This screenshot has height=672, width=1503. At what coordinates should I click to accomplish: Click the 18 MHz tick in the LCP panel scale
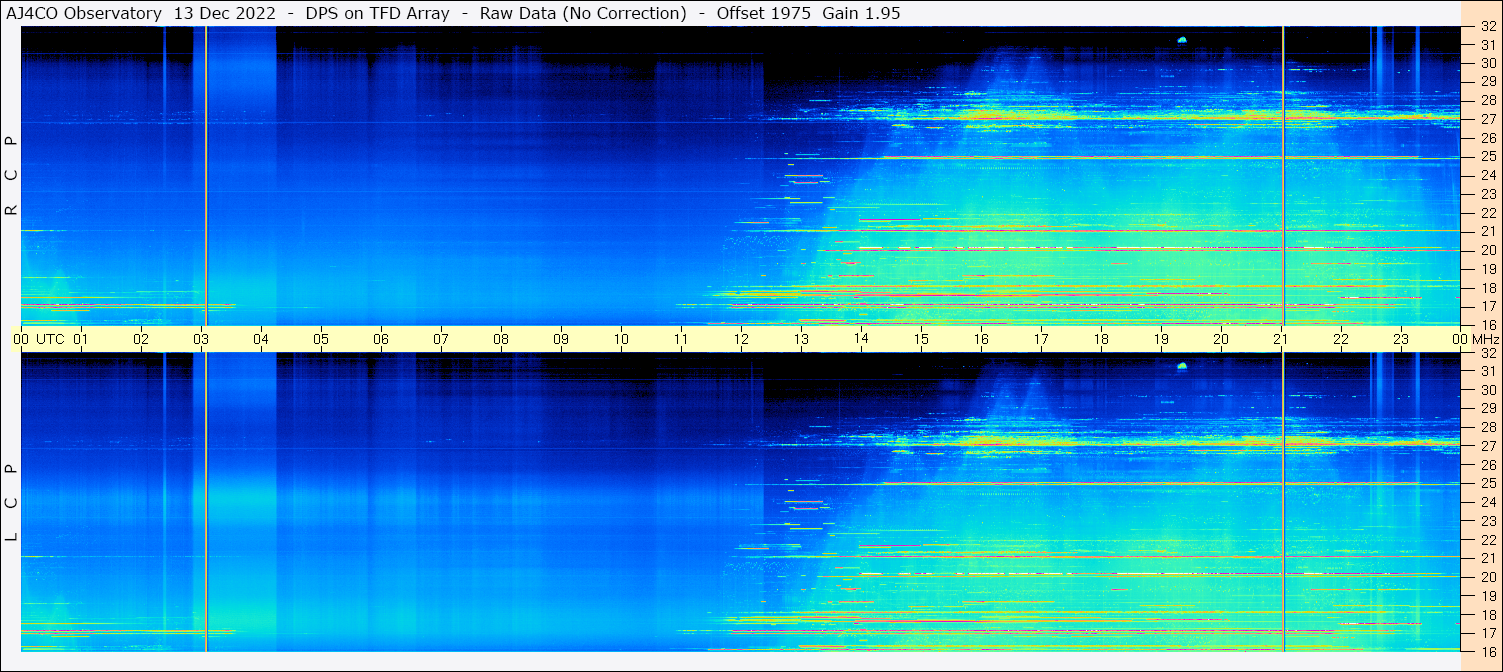pos(1487,615)
